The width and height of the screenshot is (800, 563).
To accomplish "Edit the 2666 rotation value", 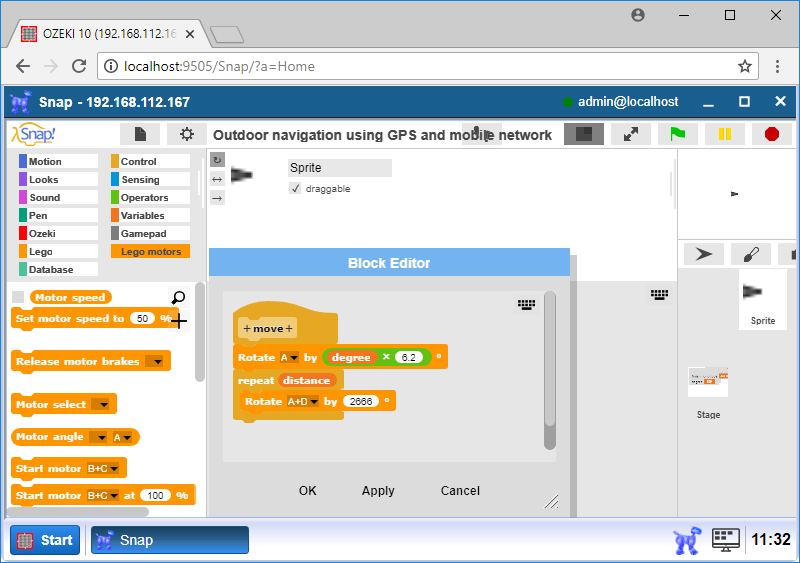I will coord(361,401).
